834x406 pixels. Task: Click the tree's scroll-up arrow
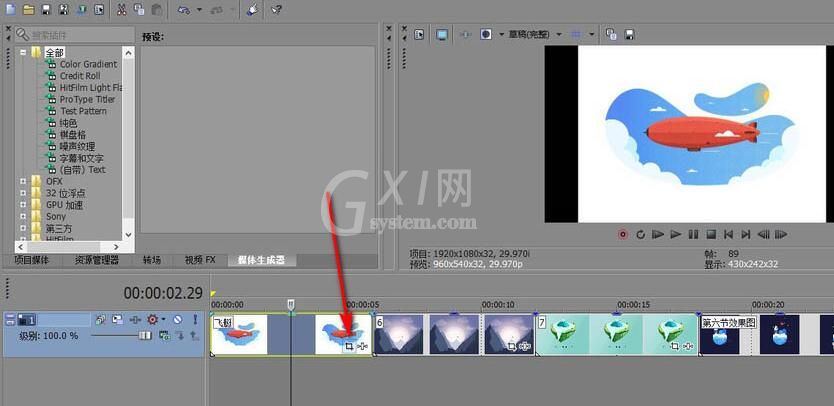pos(128,53)
